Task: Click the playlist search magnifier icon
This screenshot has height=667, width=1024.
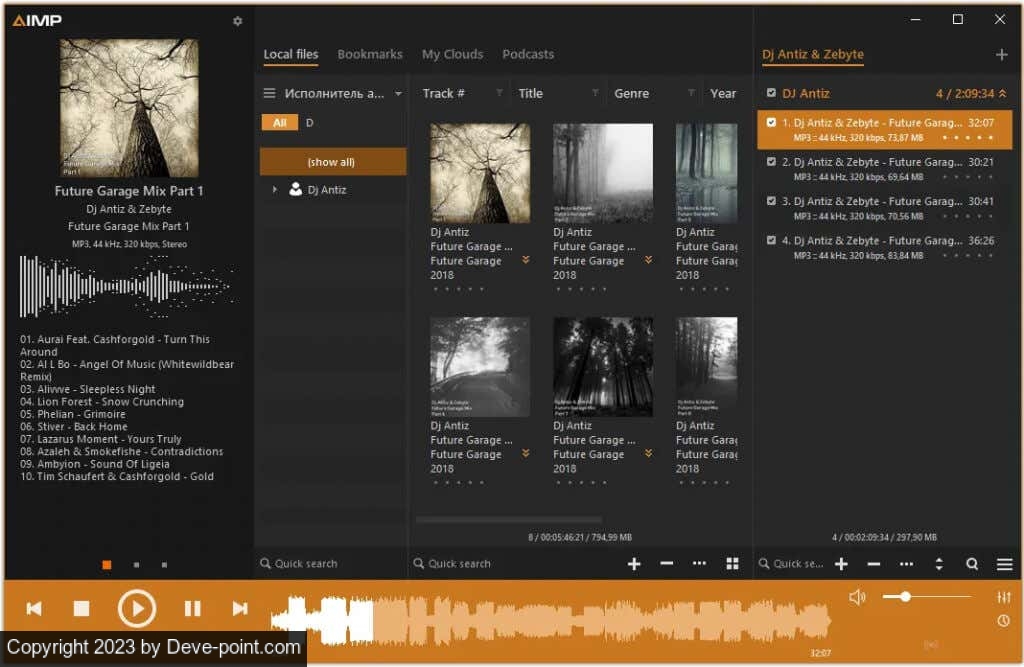Action: tap(972, 564)
